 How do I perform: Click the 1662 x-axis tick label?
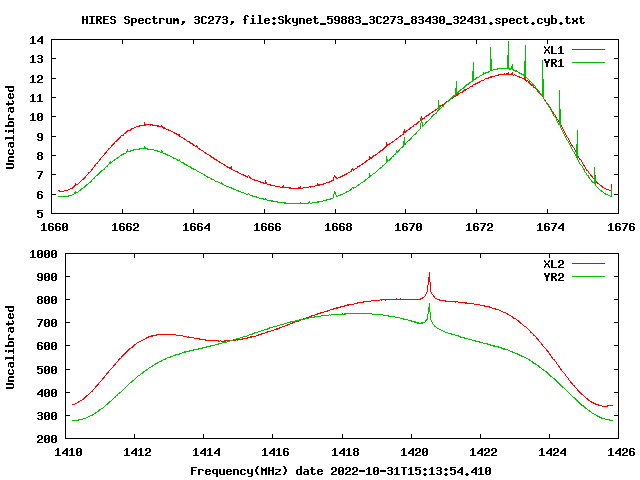pyautogui.click(x=125, y=227)
